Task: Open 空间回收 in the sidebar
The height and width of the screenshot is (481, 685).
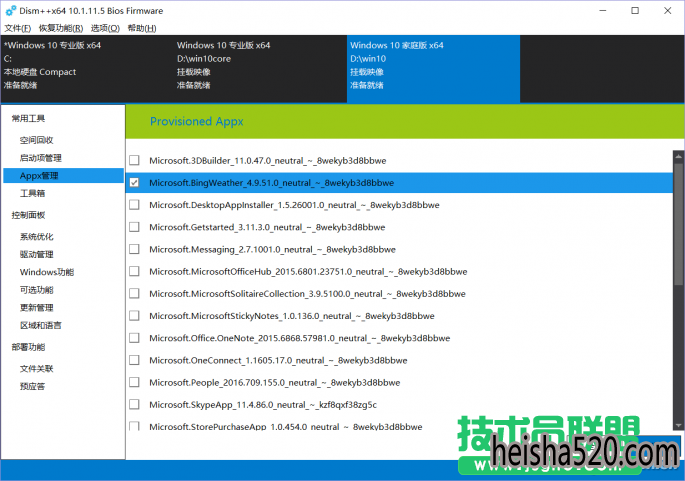Action: (x=36, y=140)
